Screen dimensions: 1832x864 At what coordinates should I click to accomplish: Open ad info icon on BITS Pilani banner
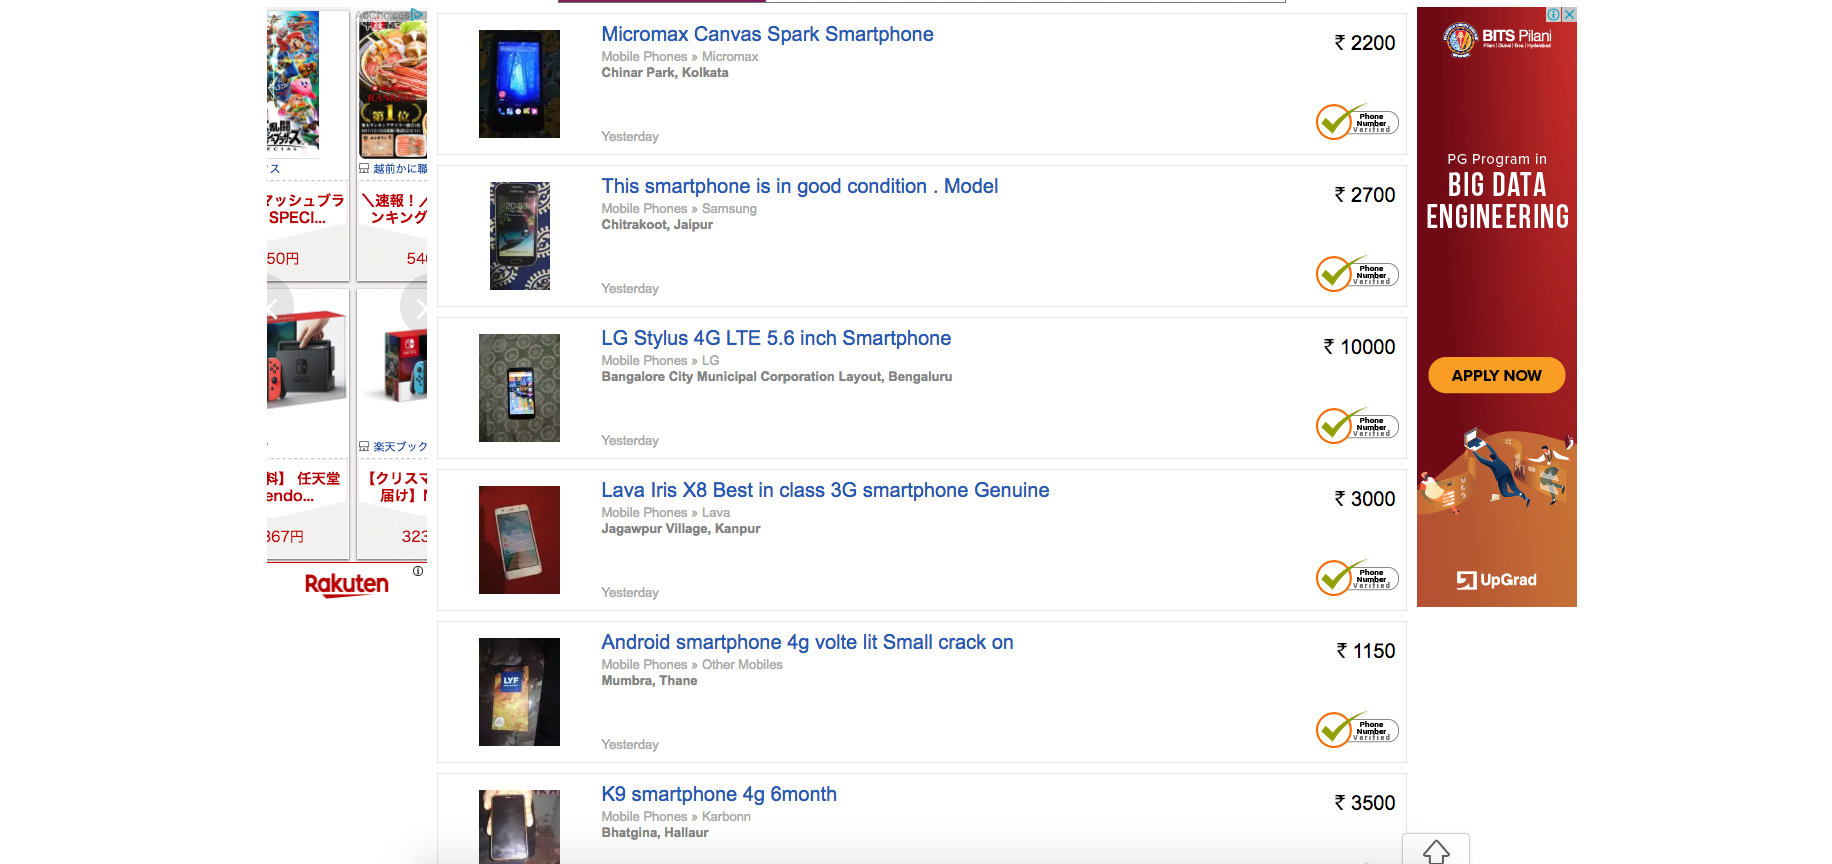(1554, 15)
